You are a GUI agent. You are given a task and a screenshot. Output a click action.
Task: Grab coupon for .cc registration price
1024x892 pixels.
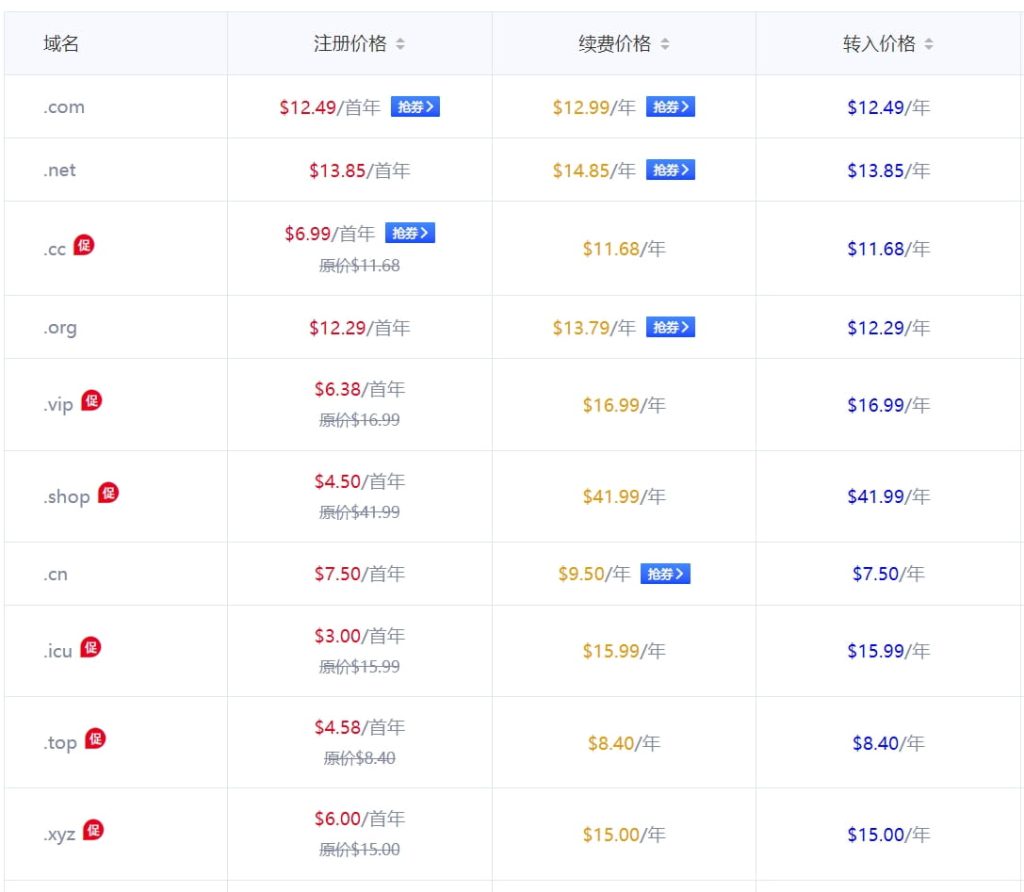pos(410,233)
